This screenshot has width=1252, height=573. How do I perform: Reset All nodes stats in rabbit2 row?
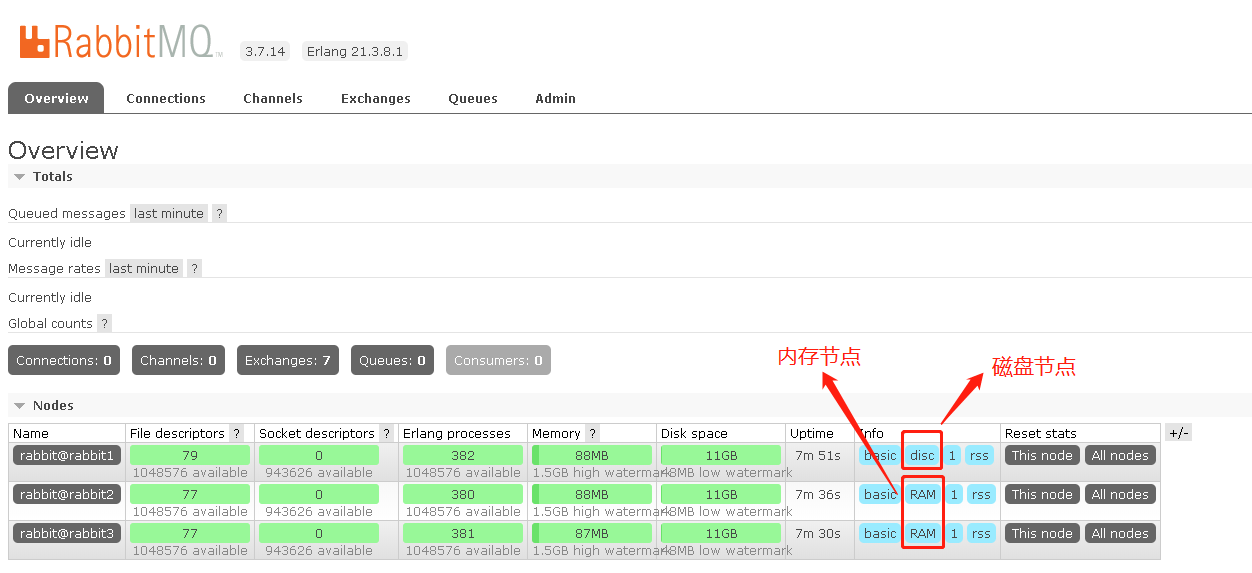(1120, 494)
